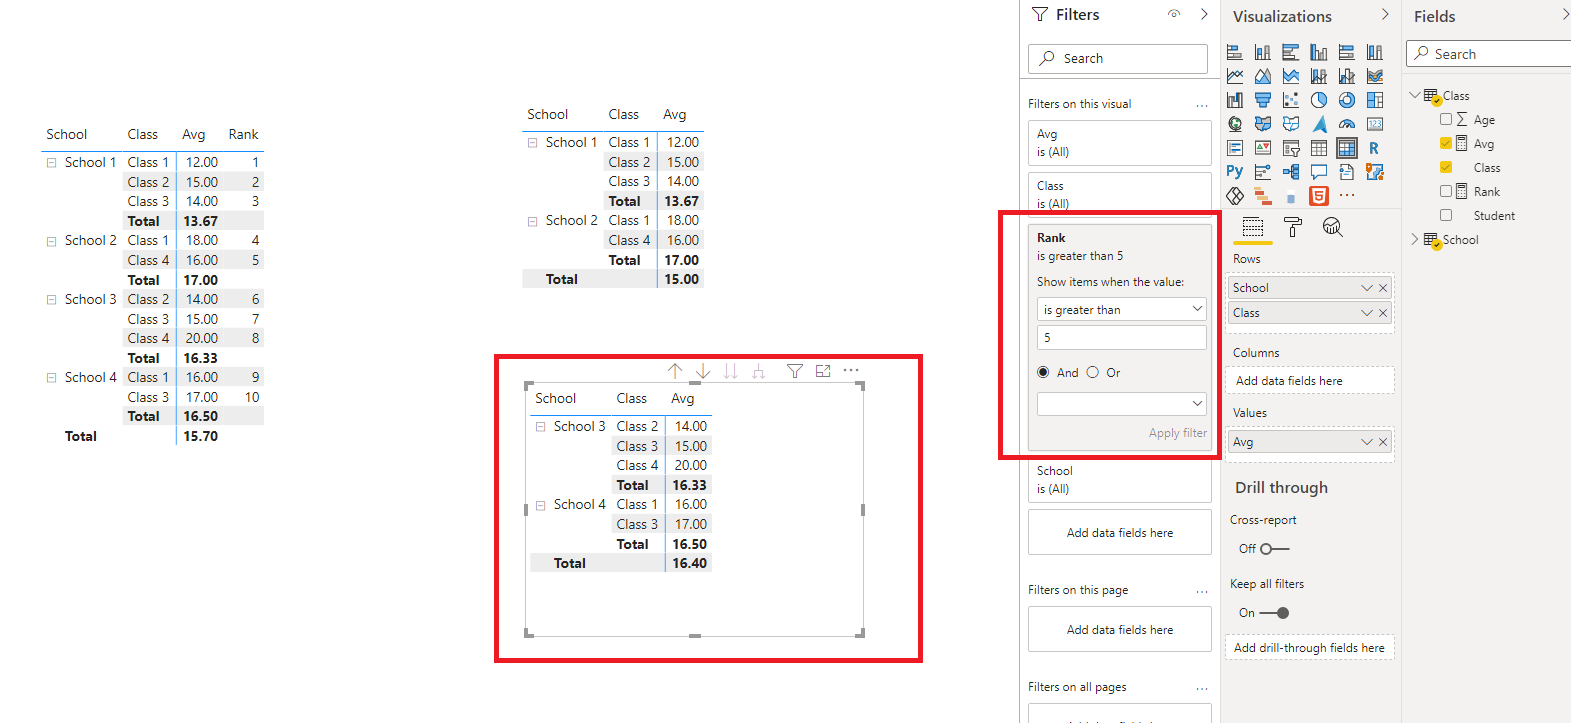The width and height of the screenshot is (1571, 723).
Task: Click the Filters pane search box
Action: click(x=1118, y=59)
